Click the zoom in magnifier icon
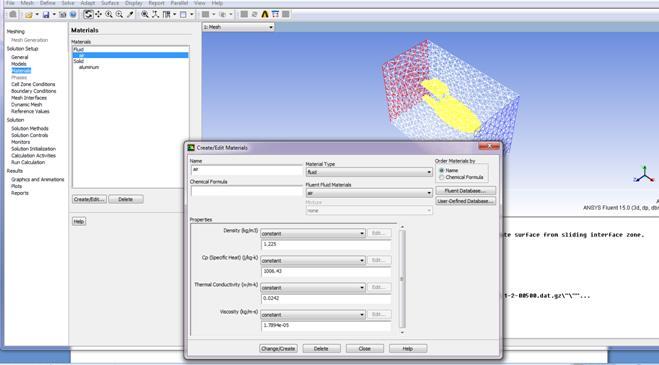659x365 pixels. click(x=109, y=14)
